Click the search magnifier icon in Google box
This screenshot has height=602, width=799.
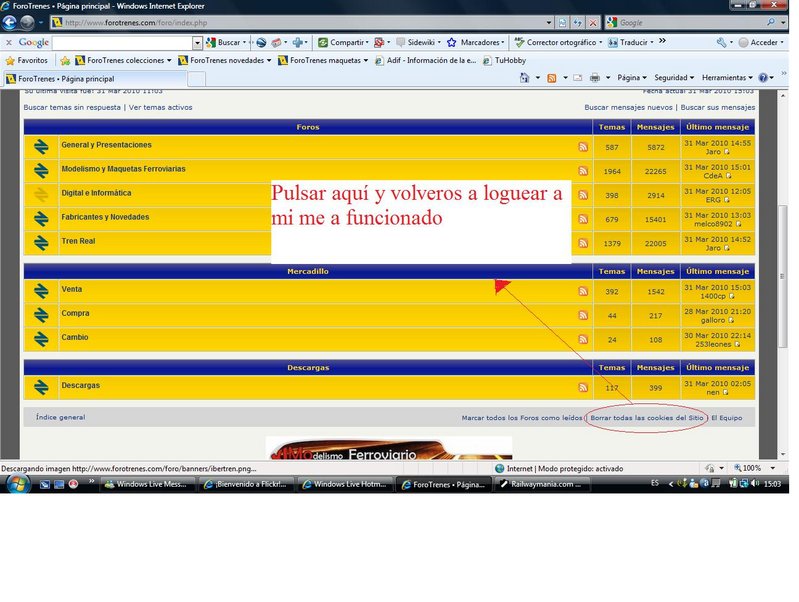(770, 22)
